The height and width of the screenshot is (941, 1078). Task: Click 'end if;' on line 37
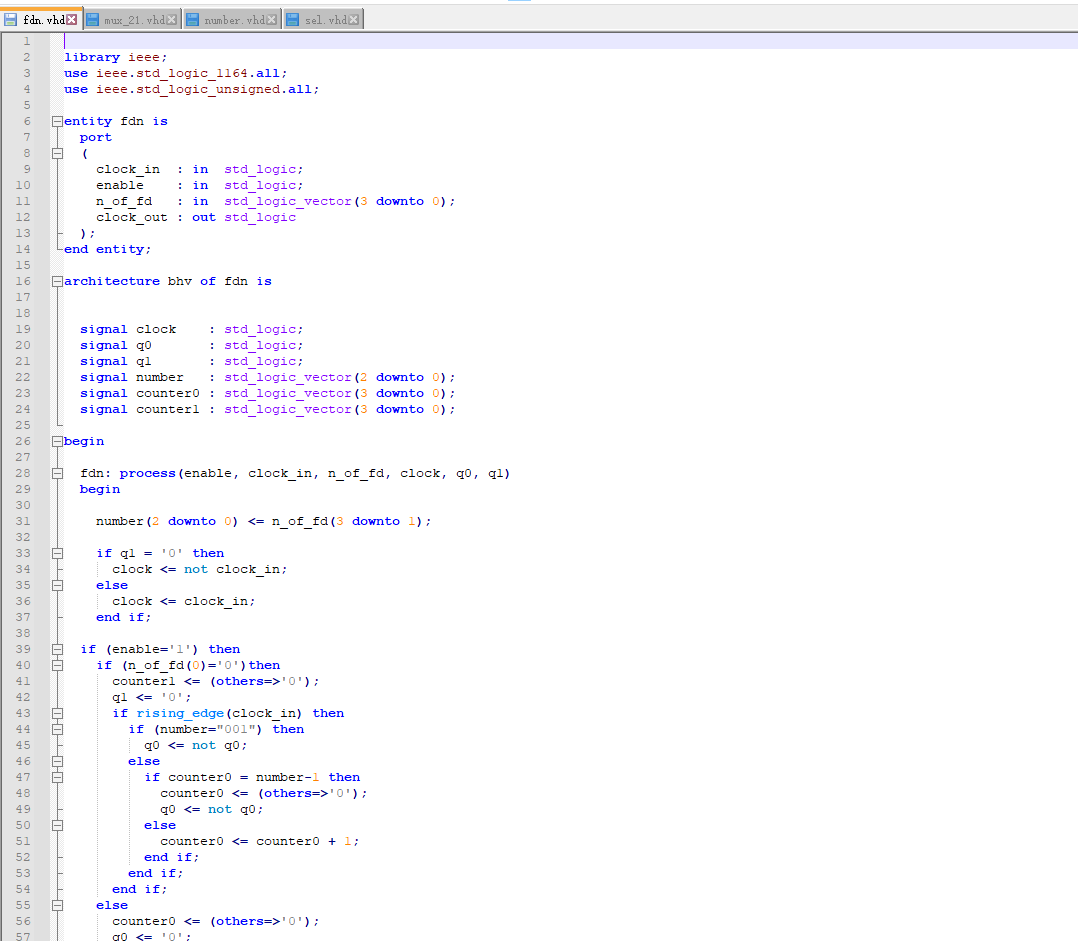(124, 617)
